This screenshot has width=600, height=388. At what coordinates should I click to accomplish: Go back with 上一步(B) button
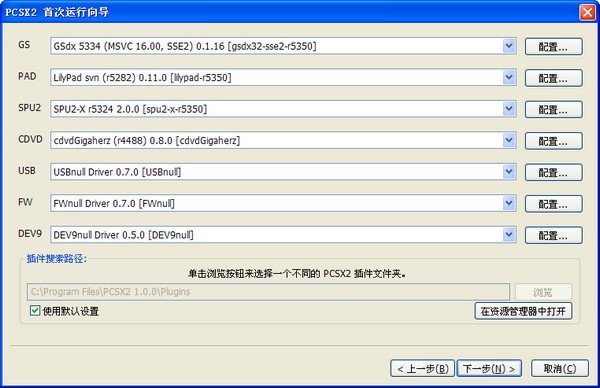point(422,368)
